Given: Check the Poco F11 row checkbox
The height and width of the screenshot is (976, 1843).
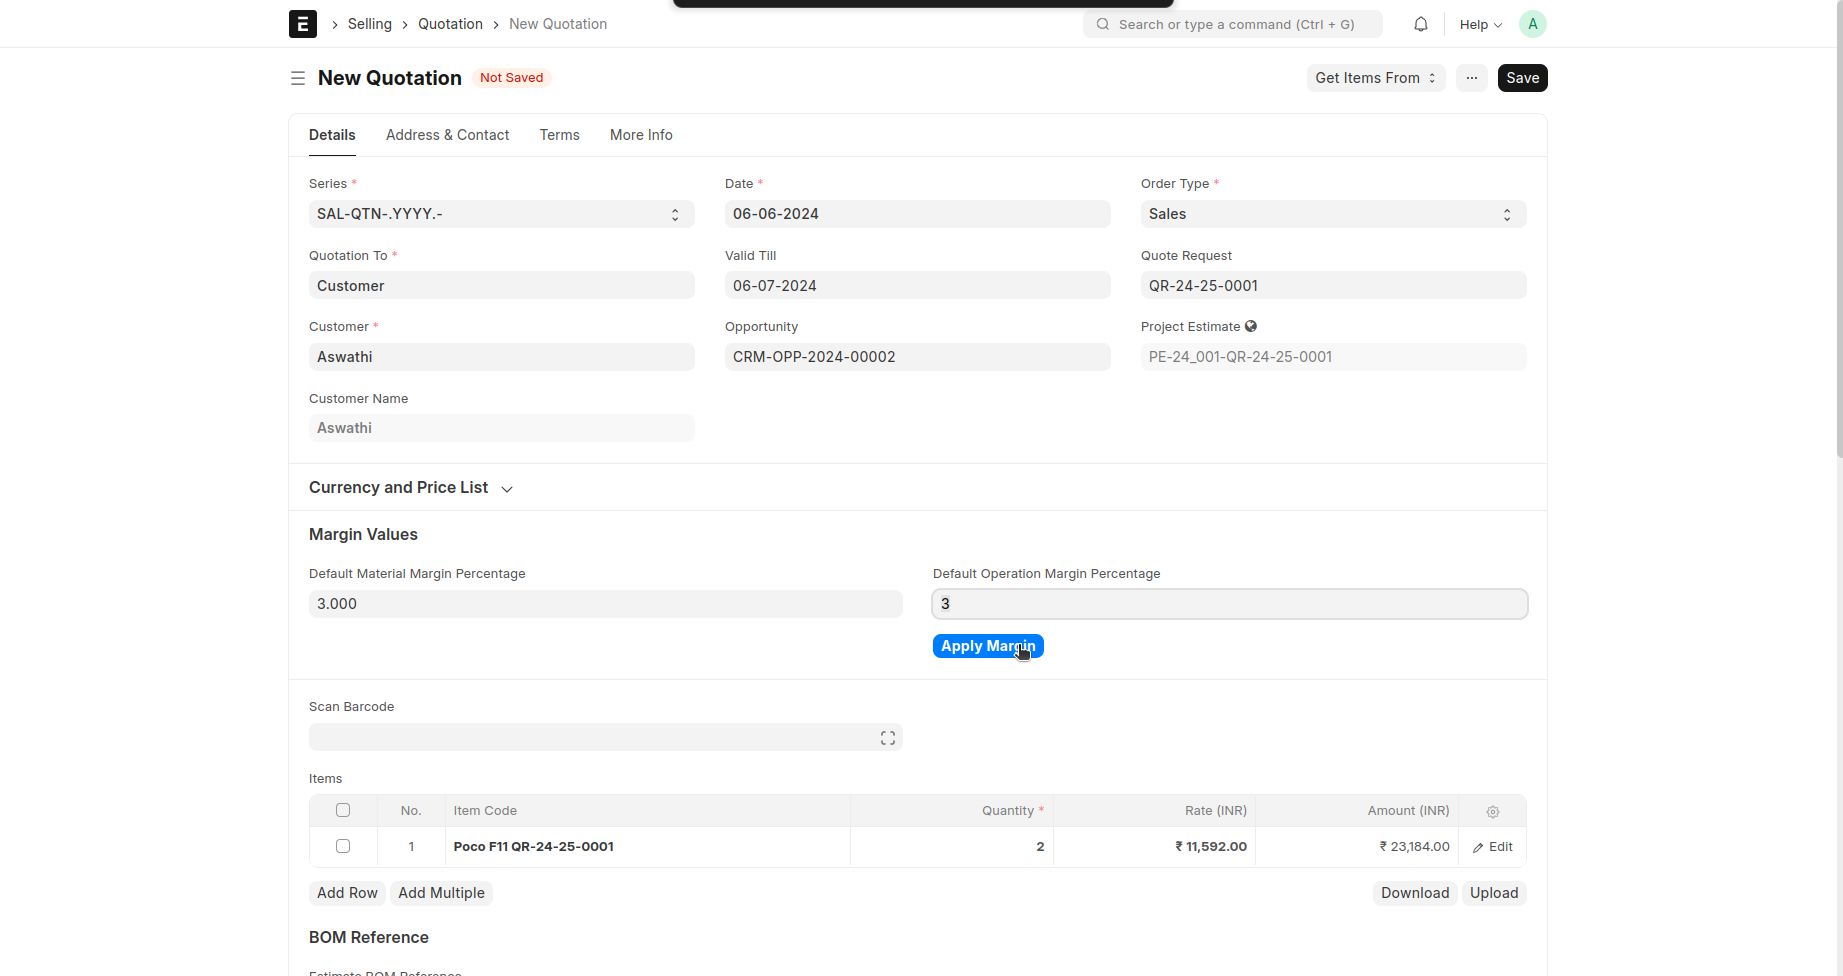Looking at the screenshot, I should (x=343, y=847).
